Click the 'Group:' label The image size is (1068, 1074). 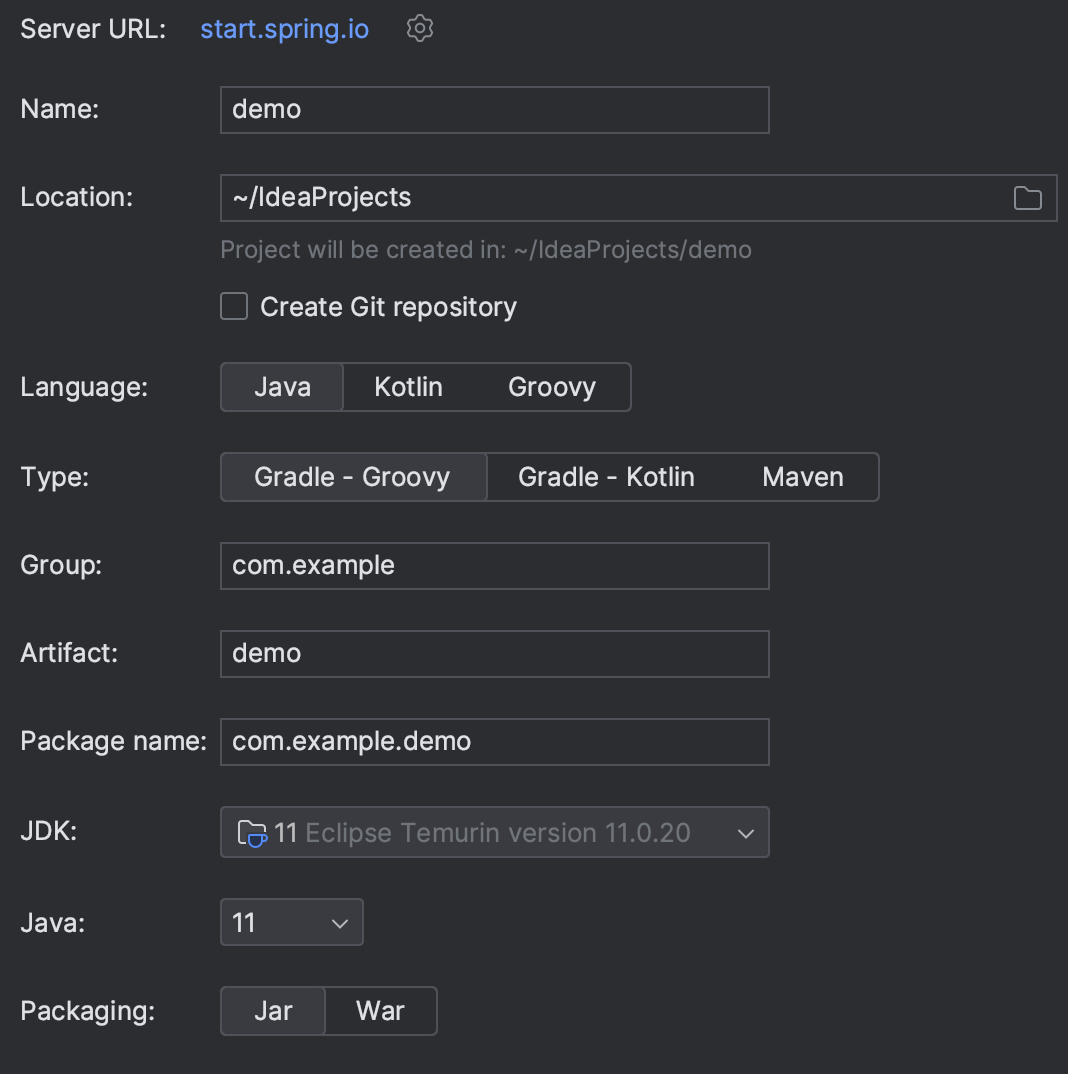(61, 565)
